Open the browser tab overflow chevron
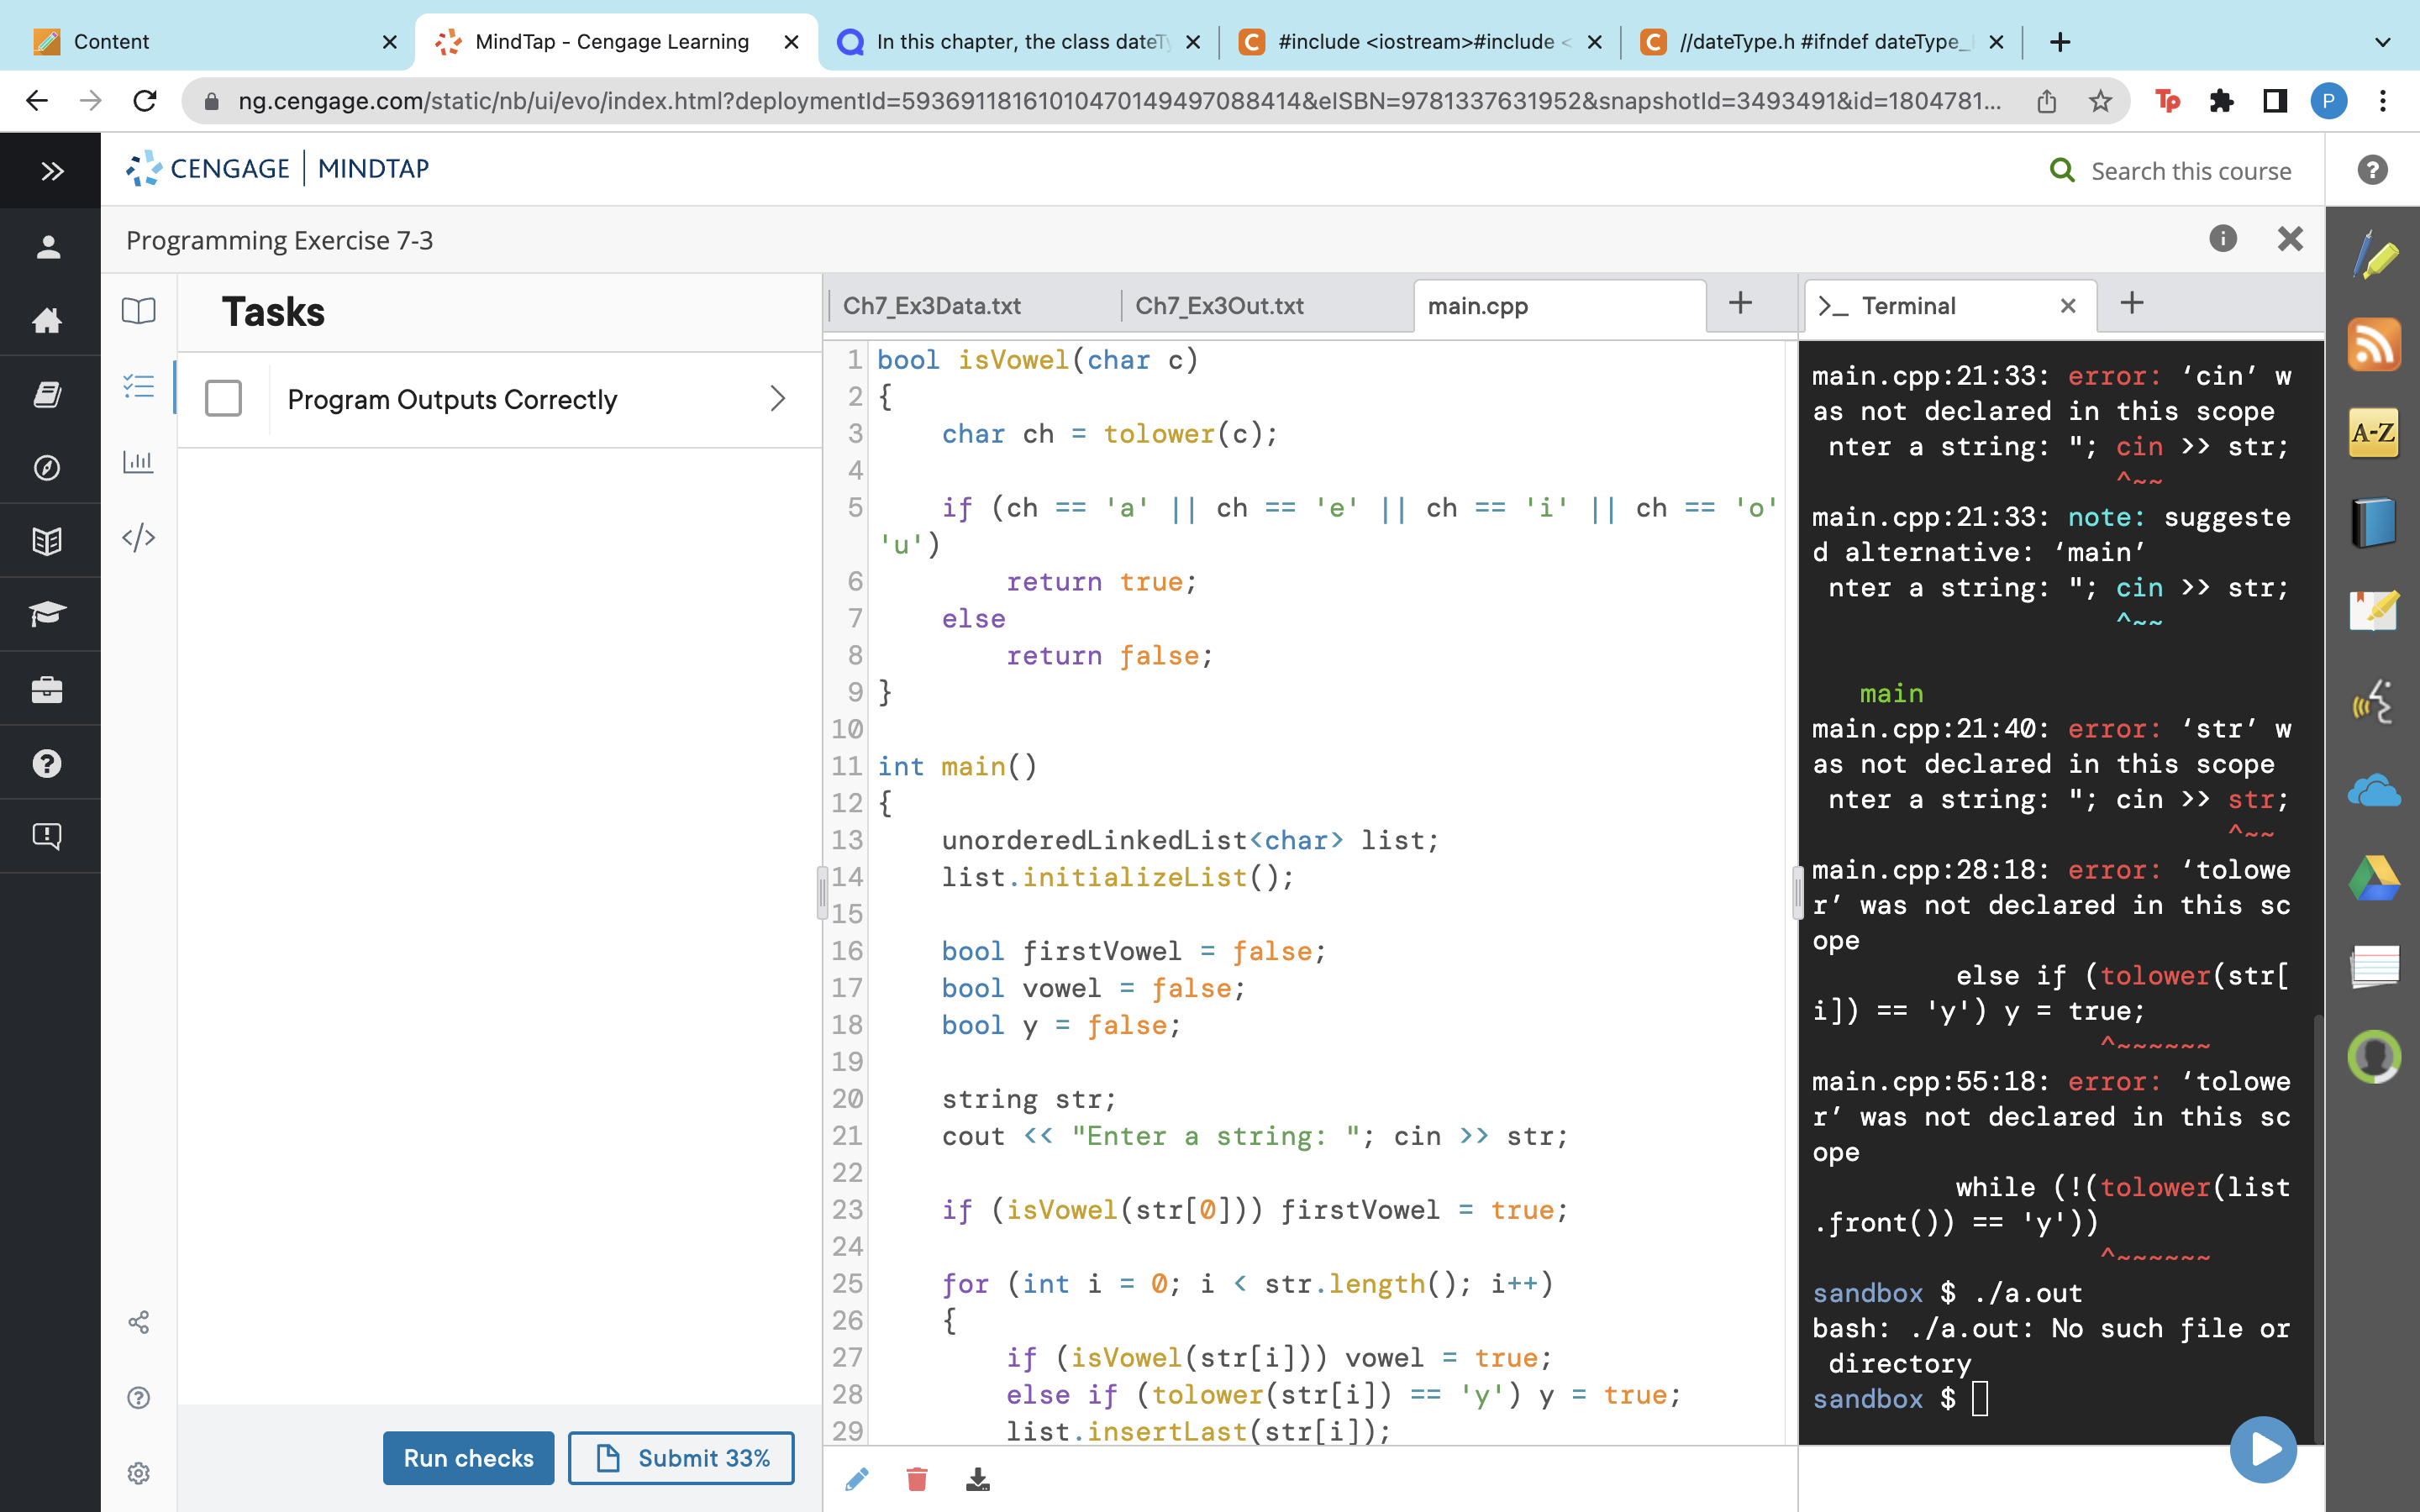 [x=2383, y=42]
